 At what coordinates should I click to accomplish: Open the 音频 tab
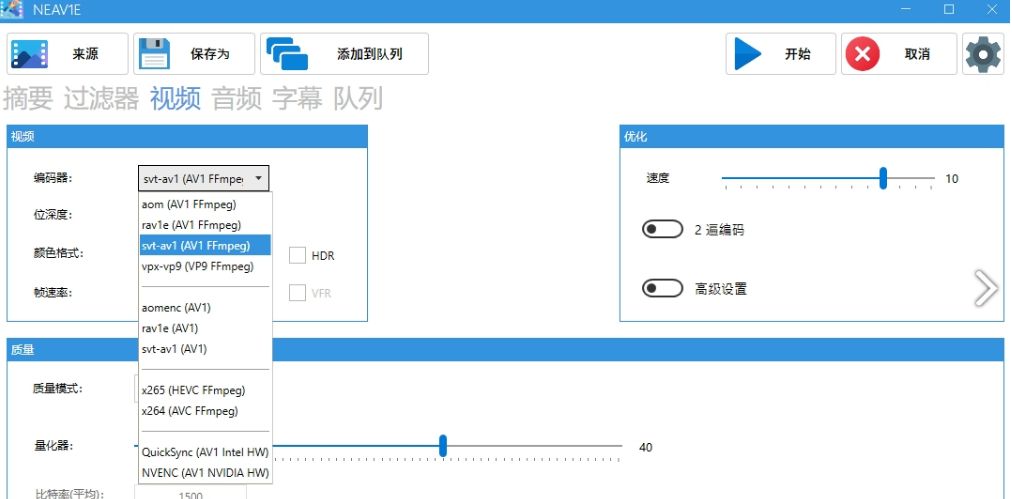coord(237,98)
